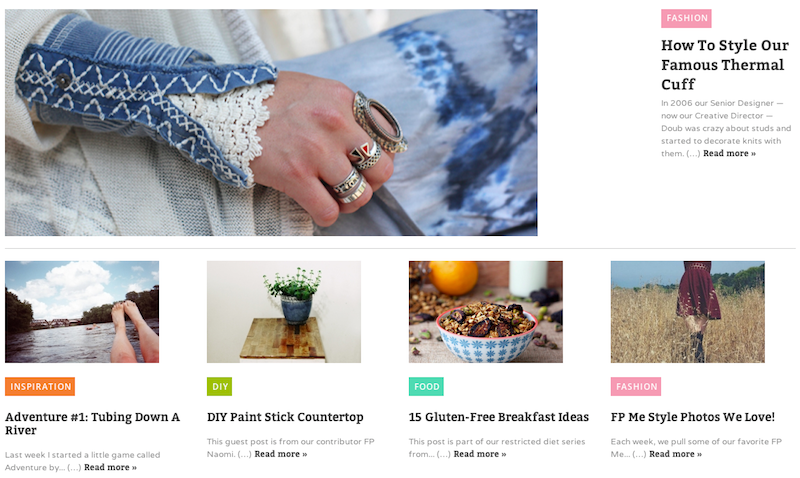Open '15 Gluten-Free Breakfast Ideas' title
This screenshot has height=478, width=800.
[x=498, y=417]
